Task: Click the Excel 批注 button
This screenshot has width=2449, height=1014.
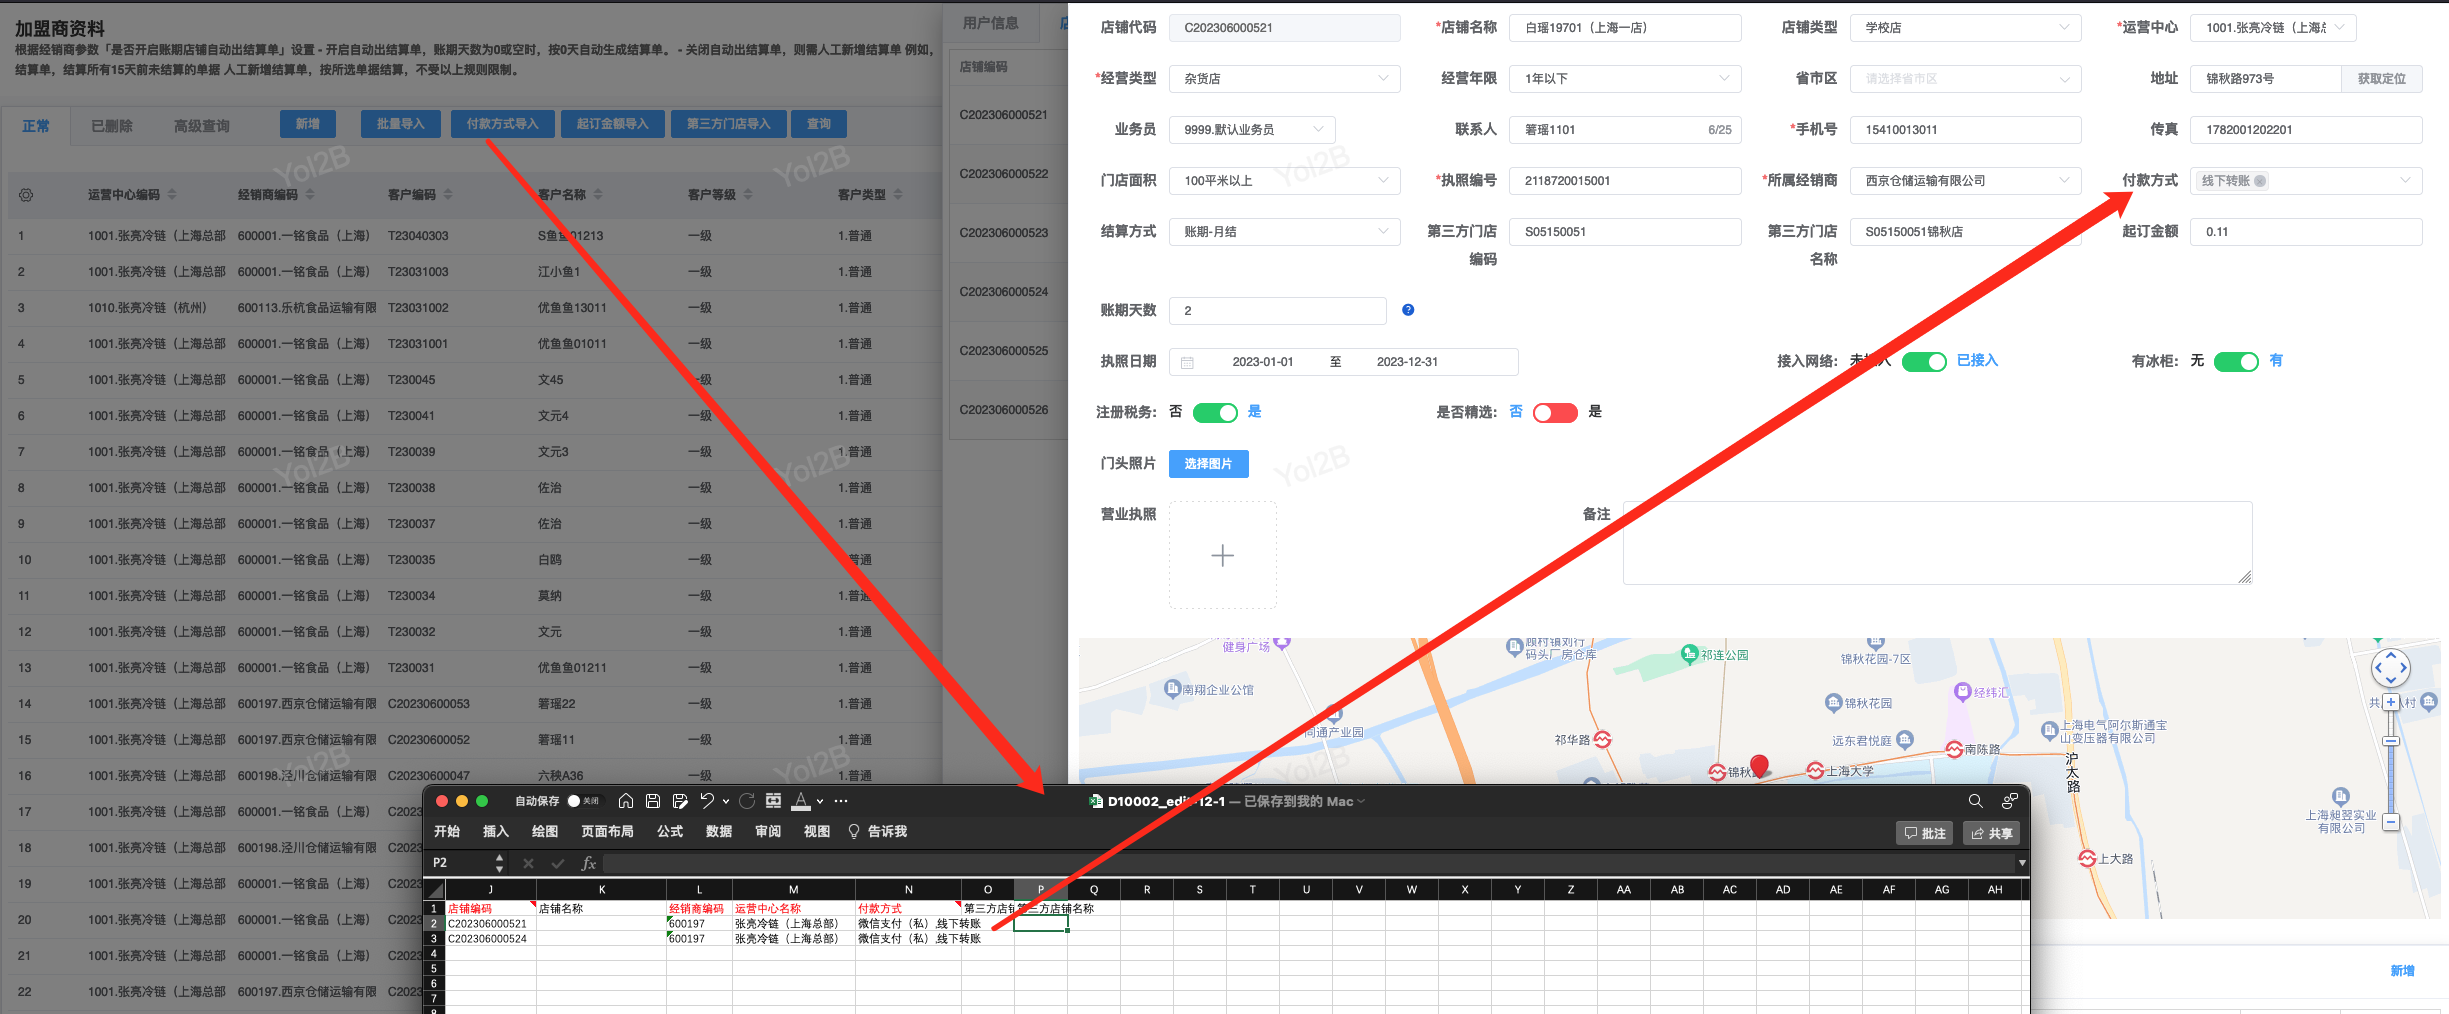Action: pos(1925,833)
